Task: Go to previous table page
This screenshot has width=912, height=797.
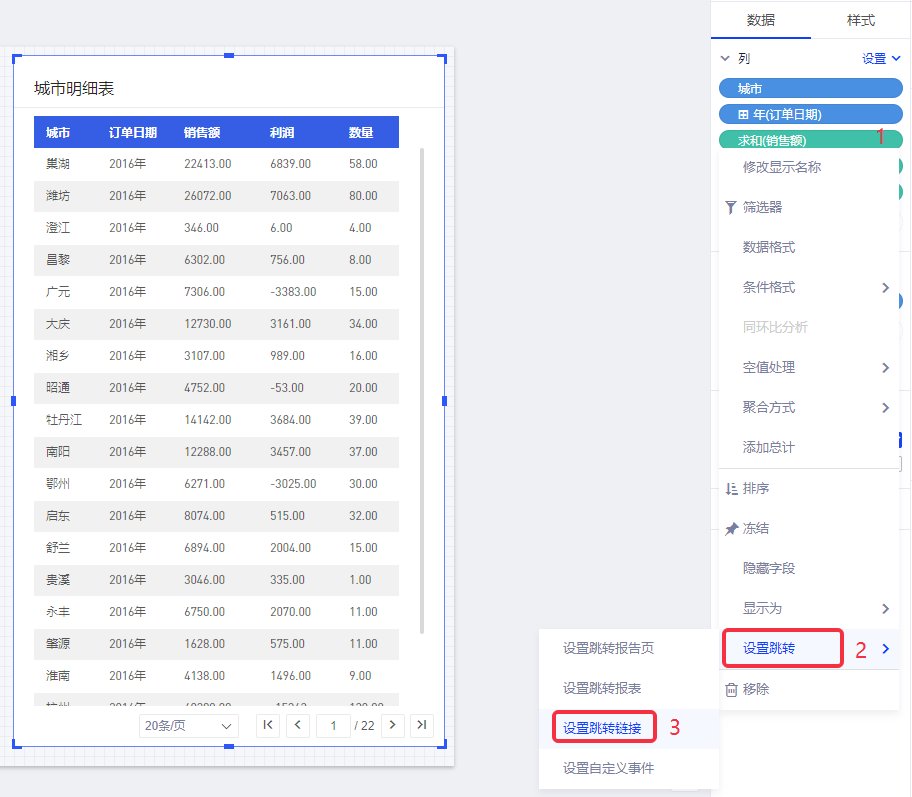Action: click(297, 725)
